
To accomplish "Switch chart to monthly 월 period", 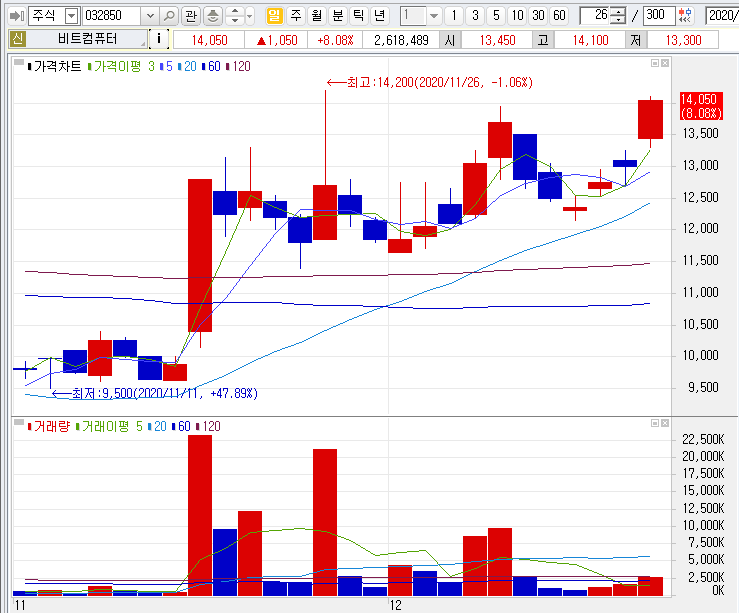I will click(317, 16).
